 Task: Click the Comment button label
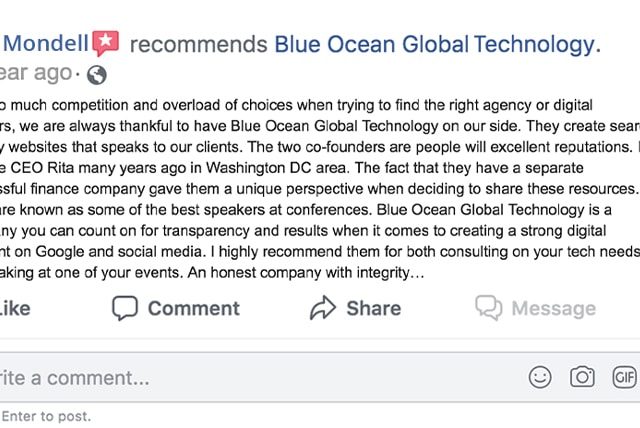click(193, 308)
